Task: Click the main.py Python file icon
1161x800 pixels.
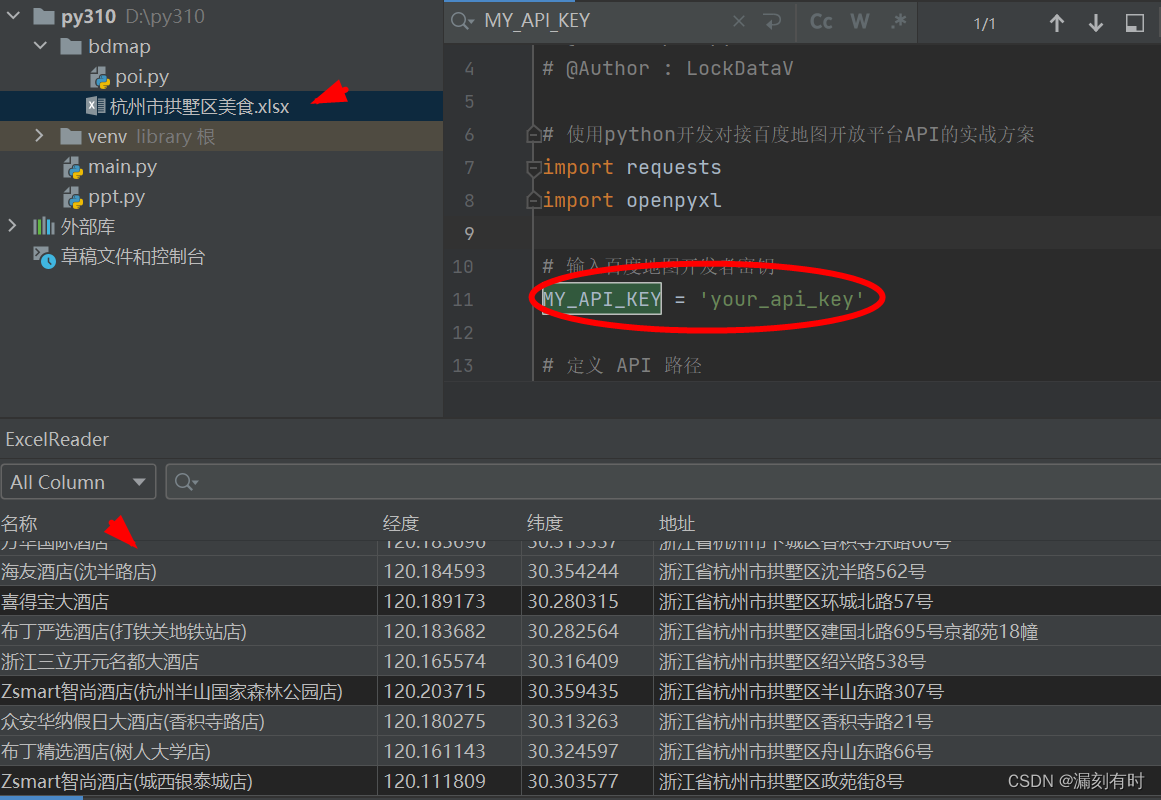Action: (x=73, y=167)
